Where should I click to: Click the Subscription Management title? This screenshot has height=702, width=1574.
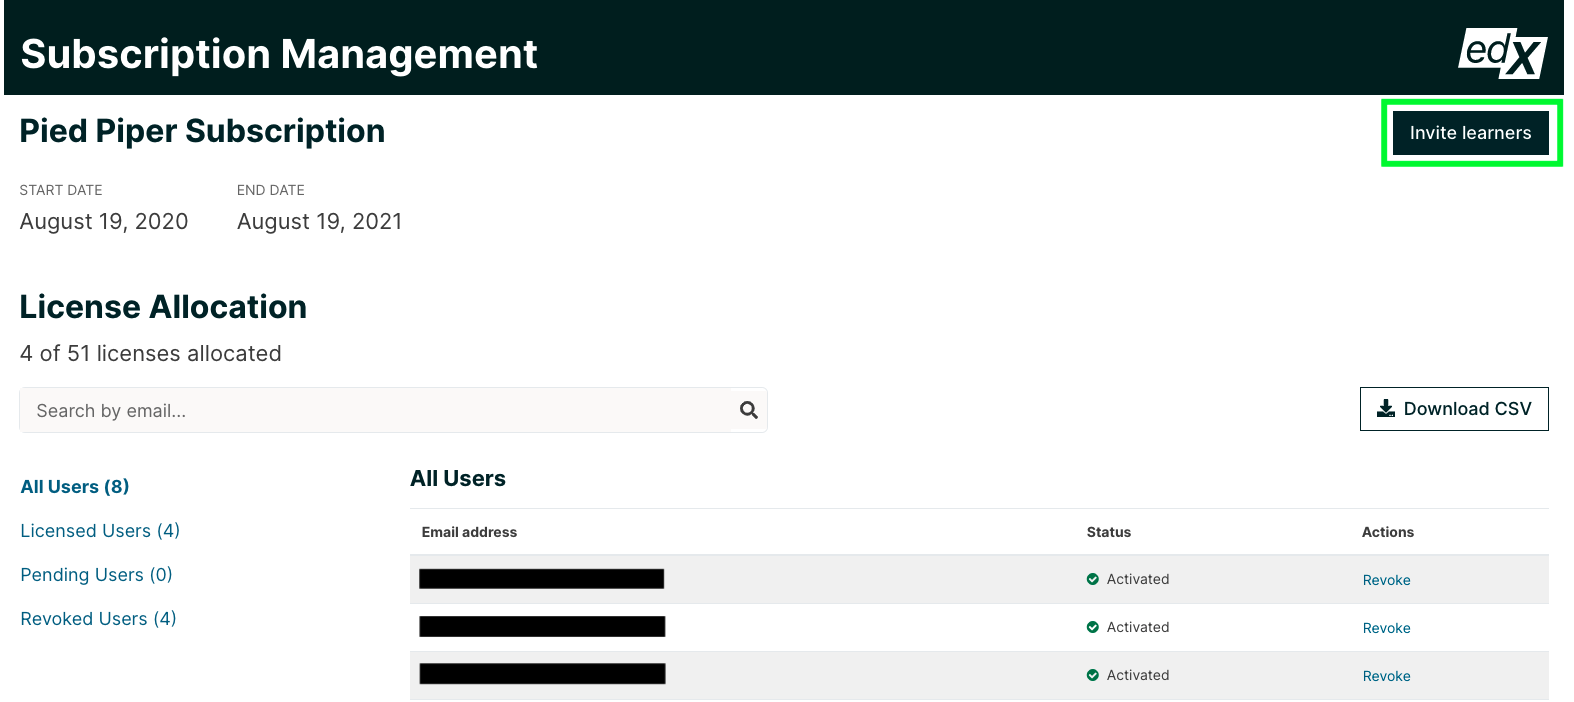tap(279, 54)
